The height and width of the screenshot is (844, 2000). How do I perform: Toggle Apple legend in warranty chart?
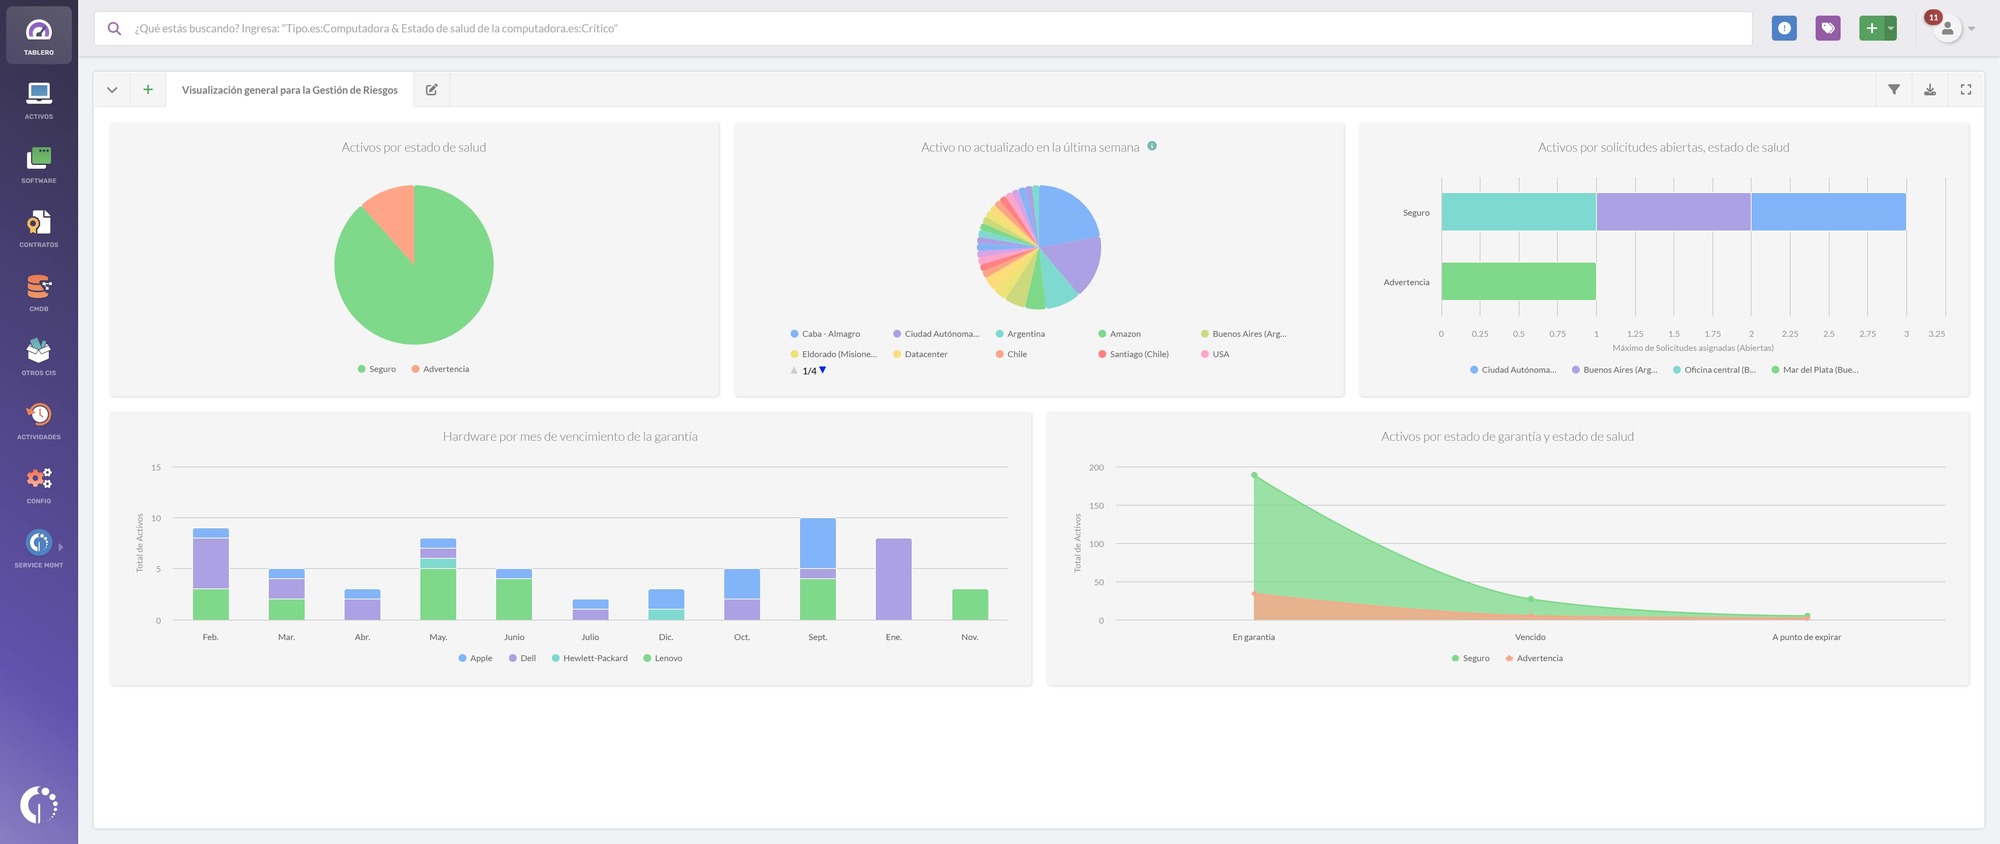tap(475, 658)
